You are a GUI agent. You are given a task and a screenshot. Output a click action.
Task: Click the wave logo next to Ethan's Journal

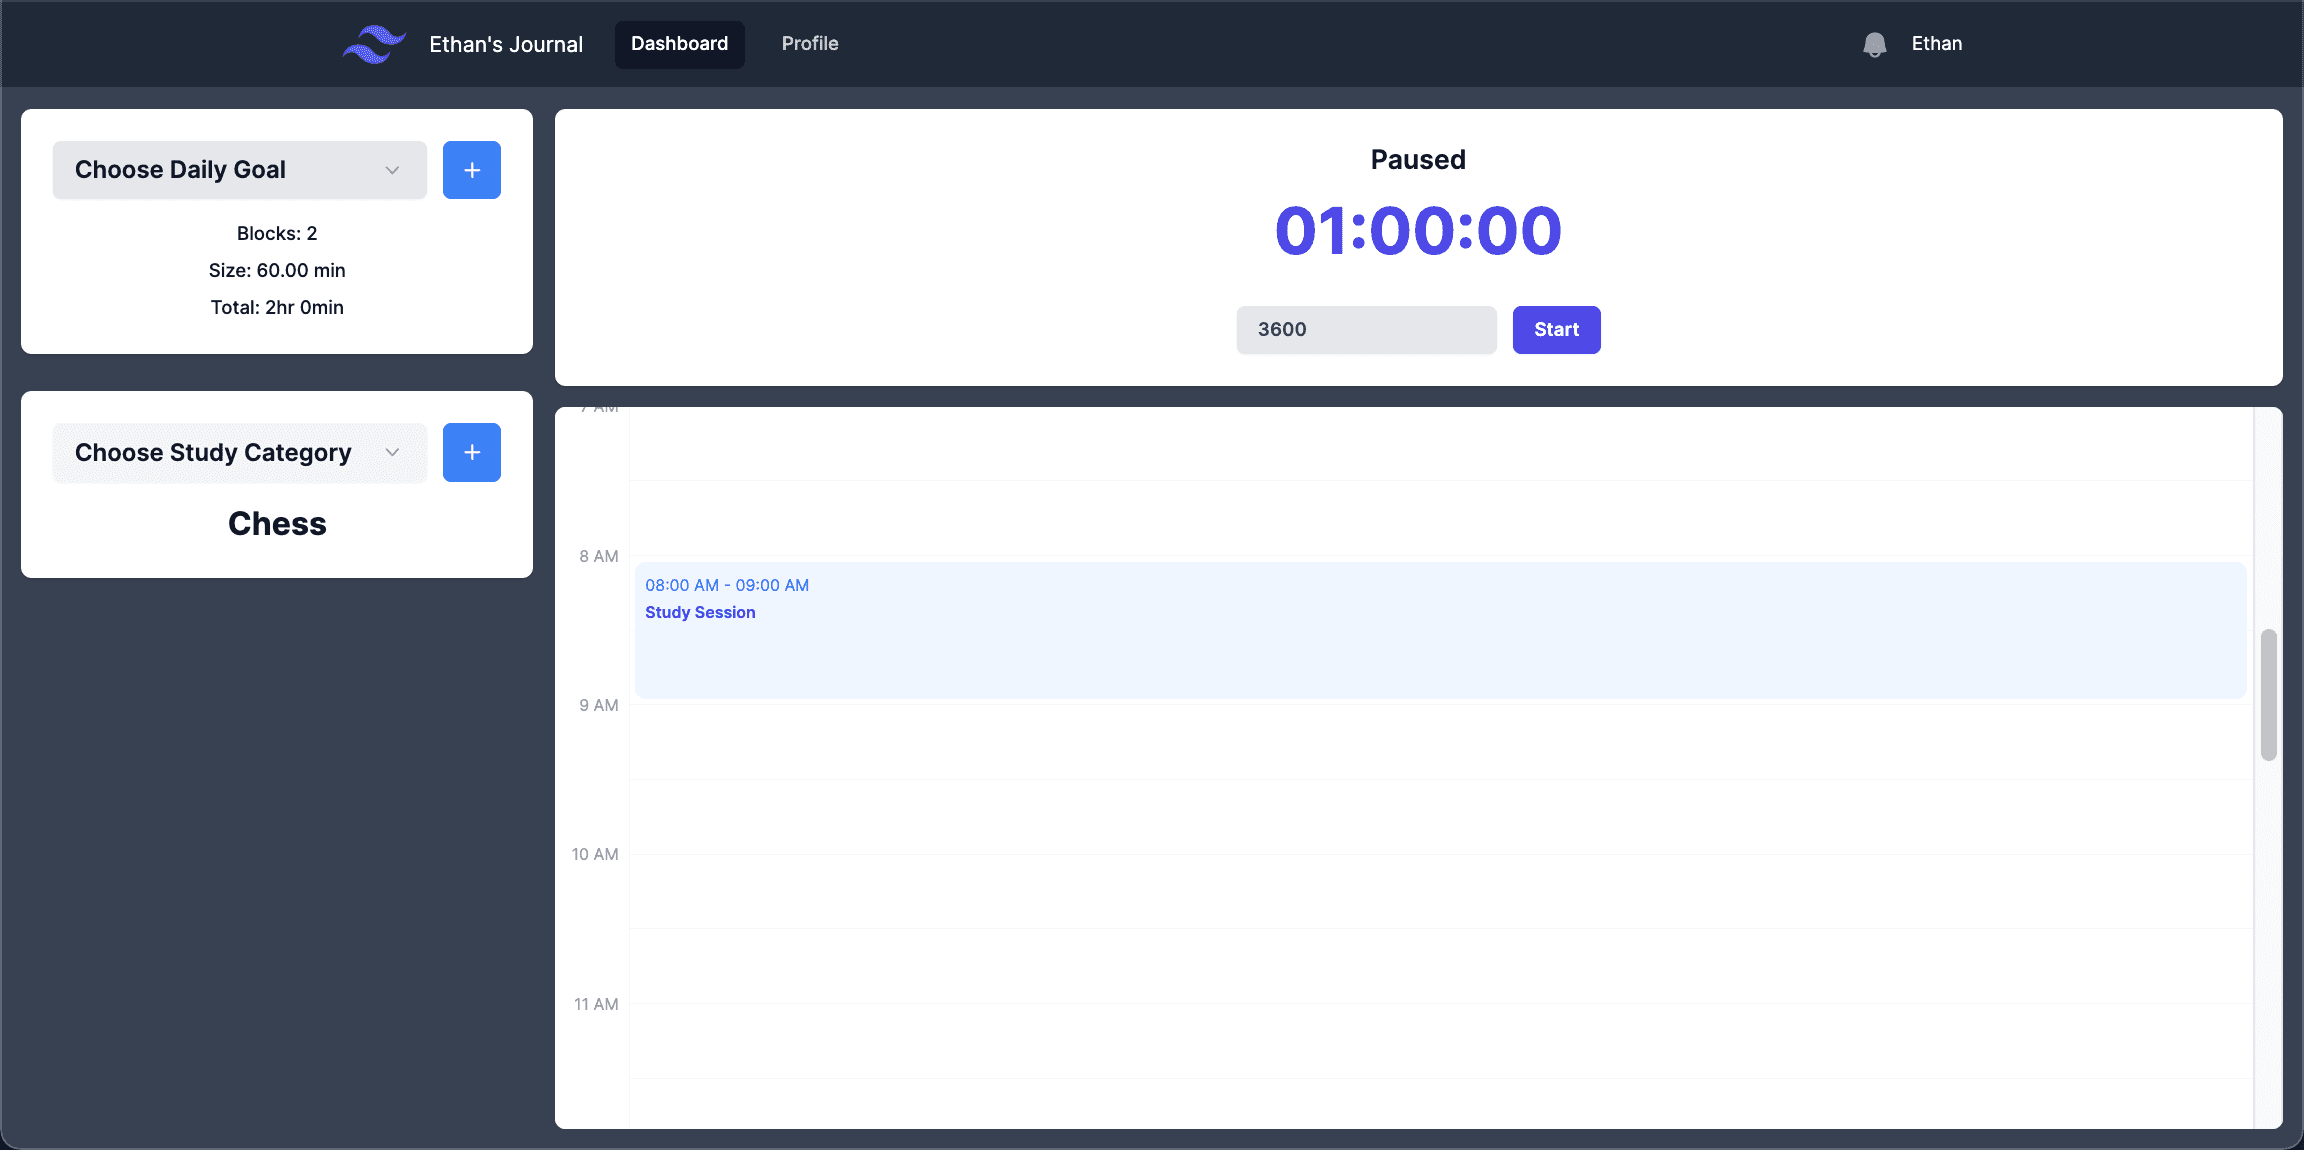click(x=374, y=43)
